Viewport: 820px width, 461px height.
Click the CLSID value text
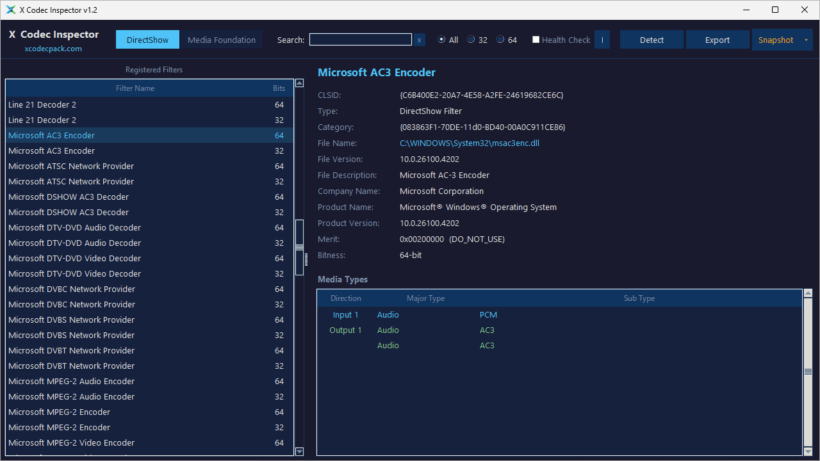click(481, 95)
